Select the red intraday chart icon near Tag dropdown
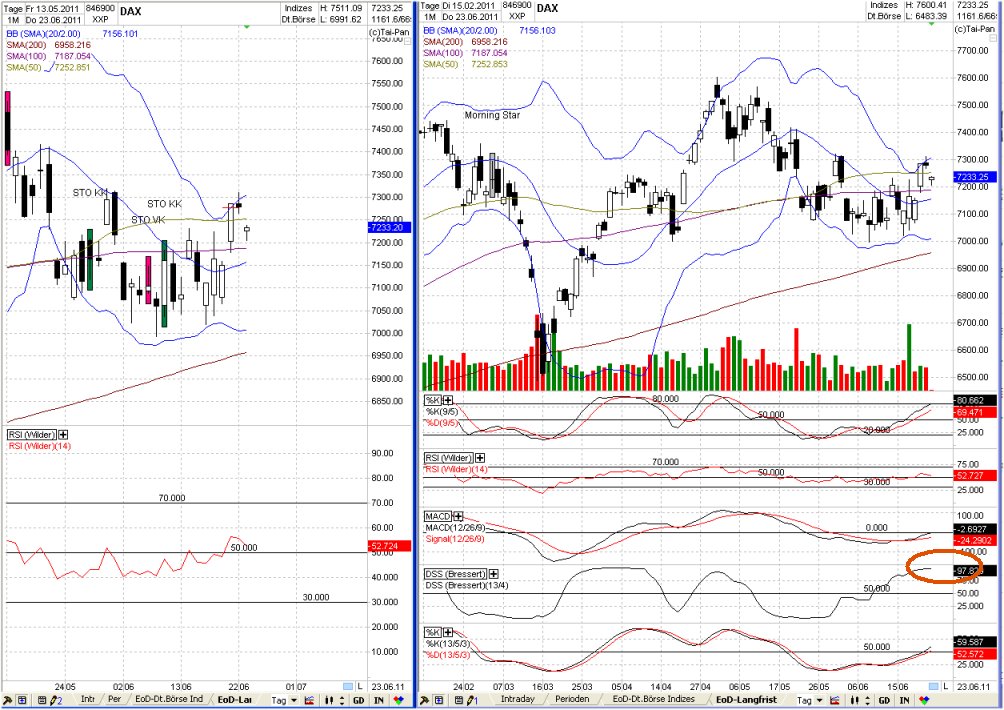This screenshot has height=710, width=1004. [x=836, y=700]
